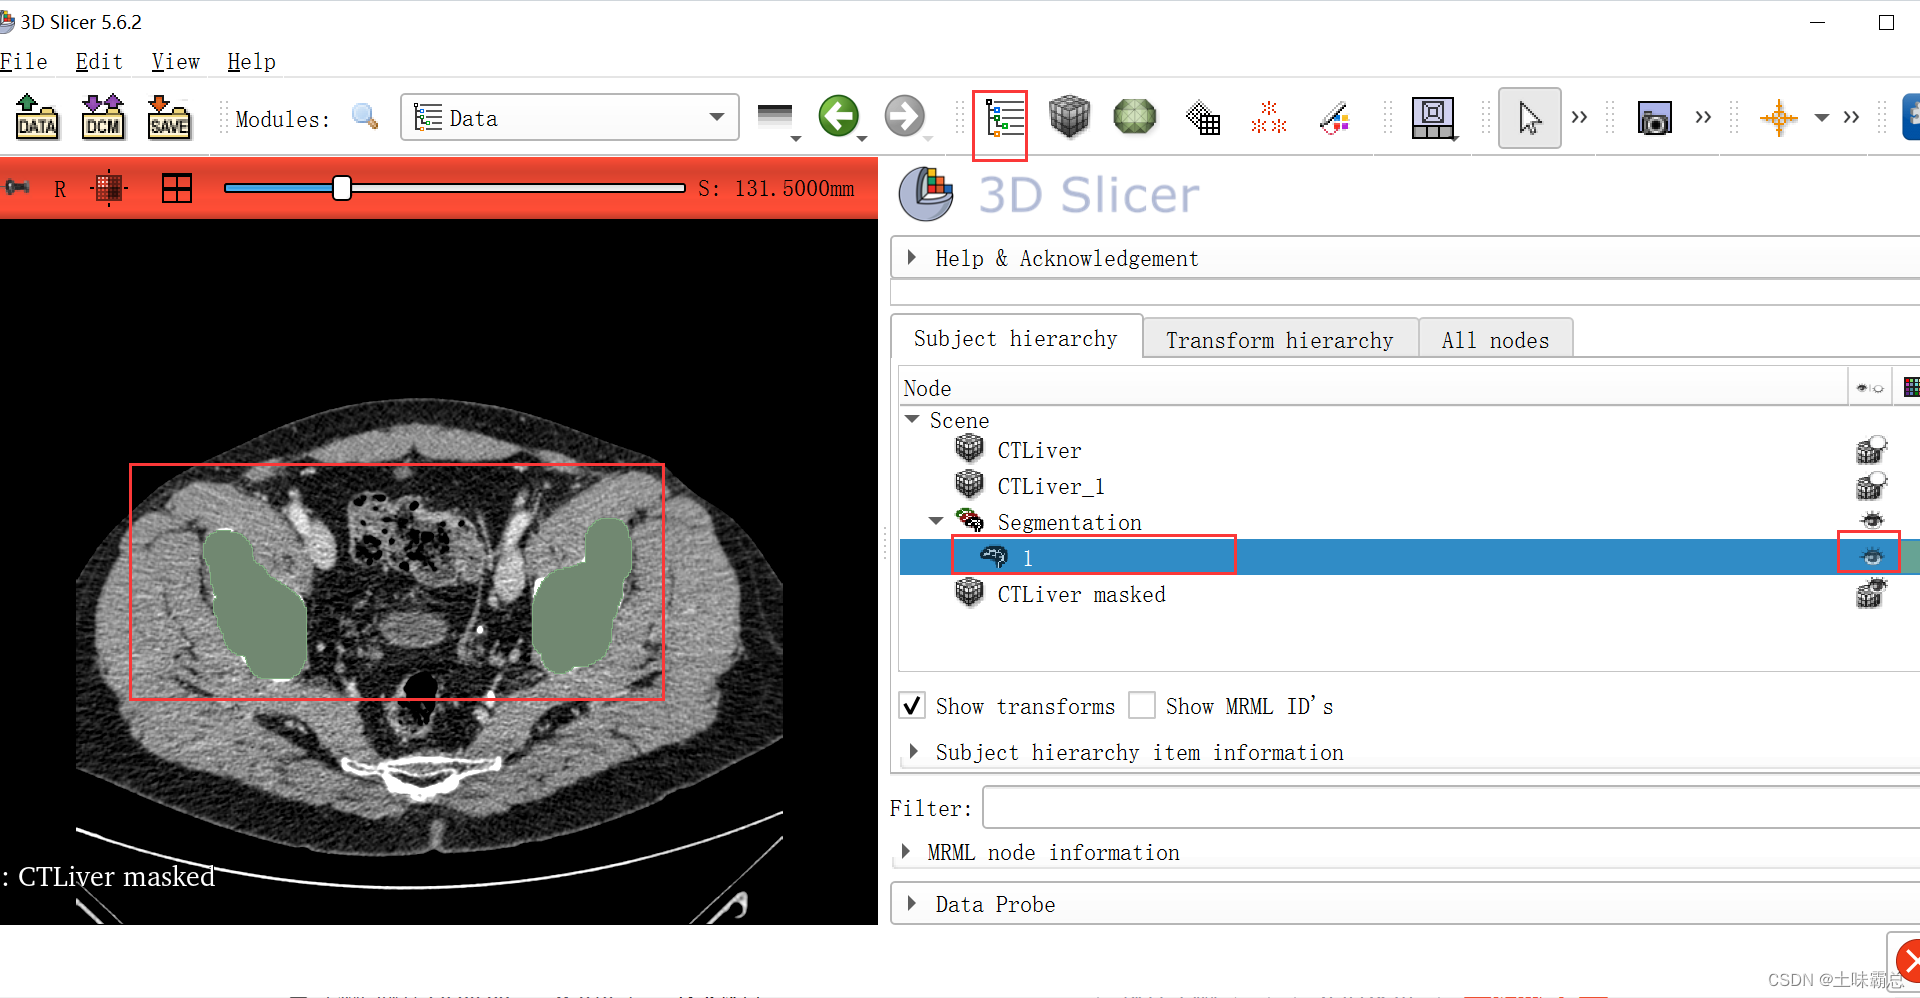
Task: Open the Markups module red dots icon
Action: pyautogui.click(x=1268, y=118)
